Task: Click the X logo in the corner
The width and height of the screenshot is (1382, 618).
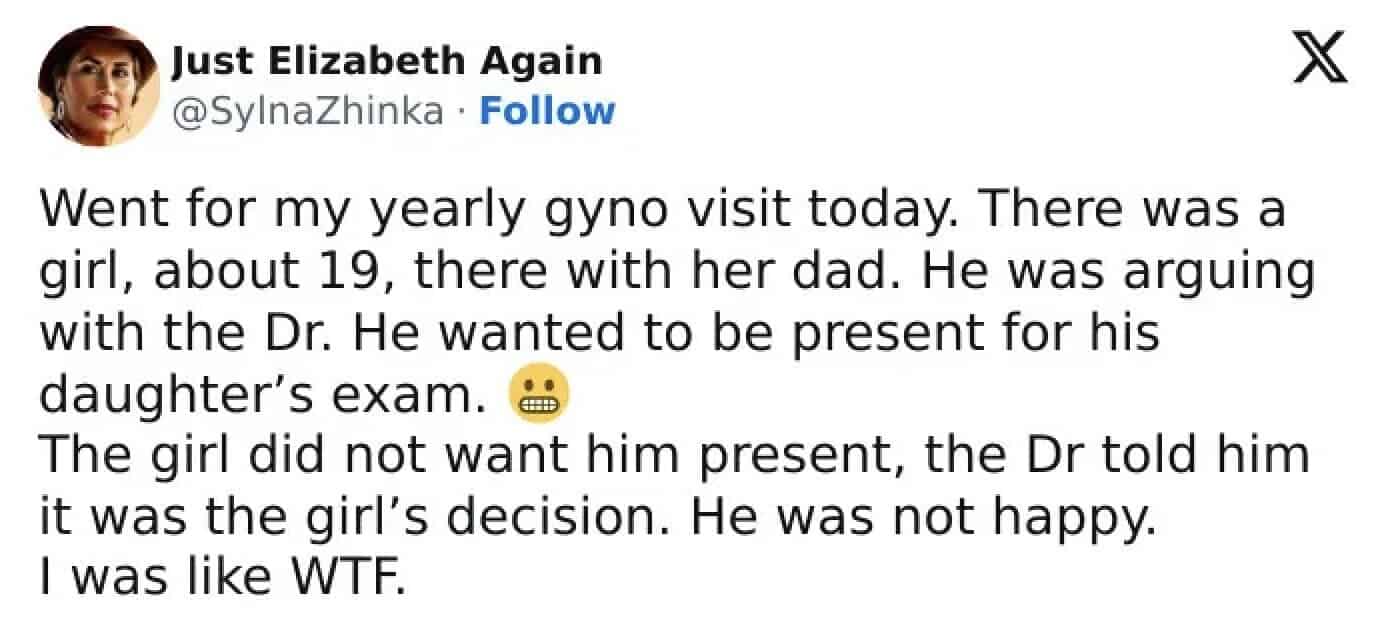Action: [1321, 63]
